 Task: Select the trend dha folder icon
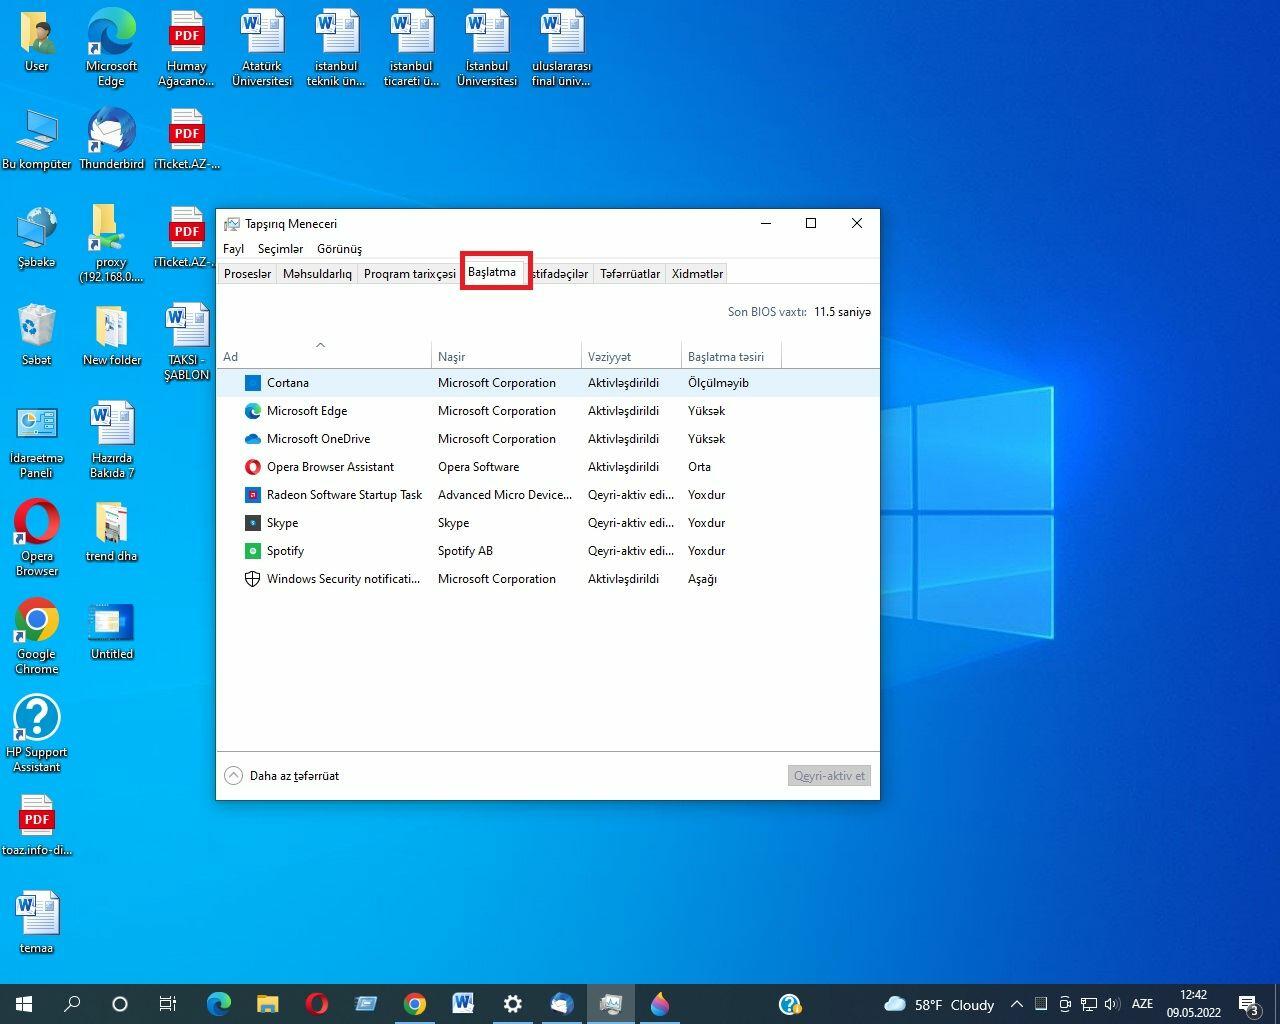(x=111, y=530)
